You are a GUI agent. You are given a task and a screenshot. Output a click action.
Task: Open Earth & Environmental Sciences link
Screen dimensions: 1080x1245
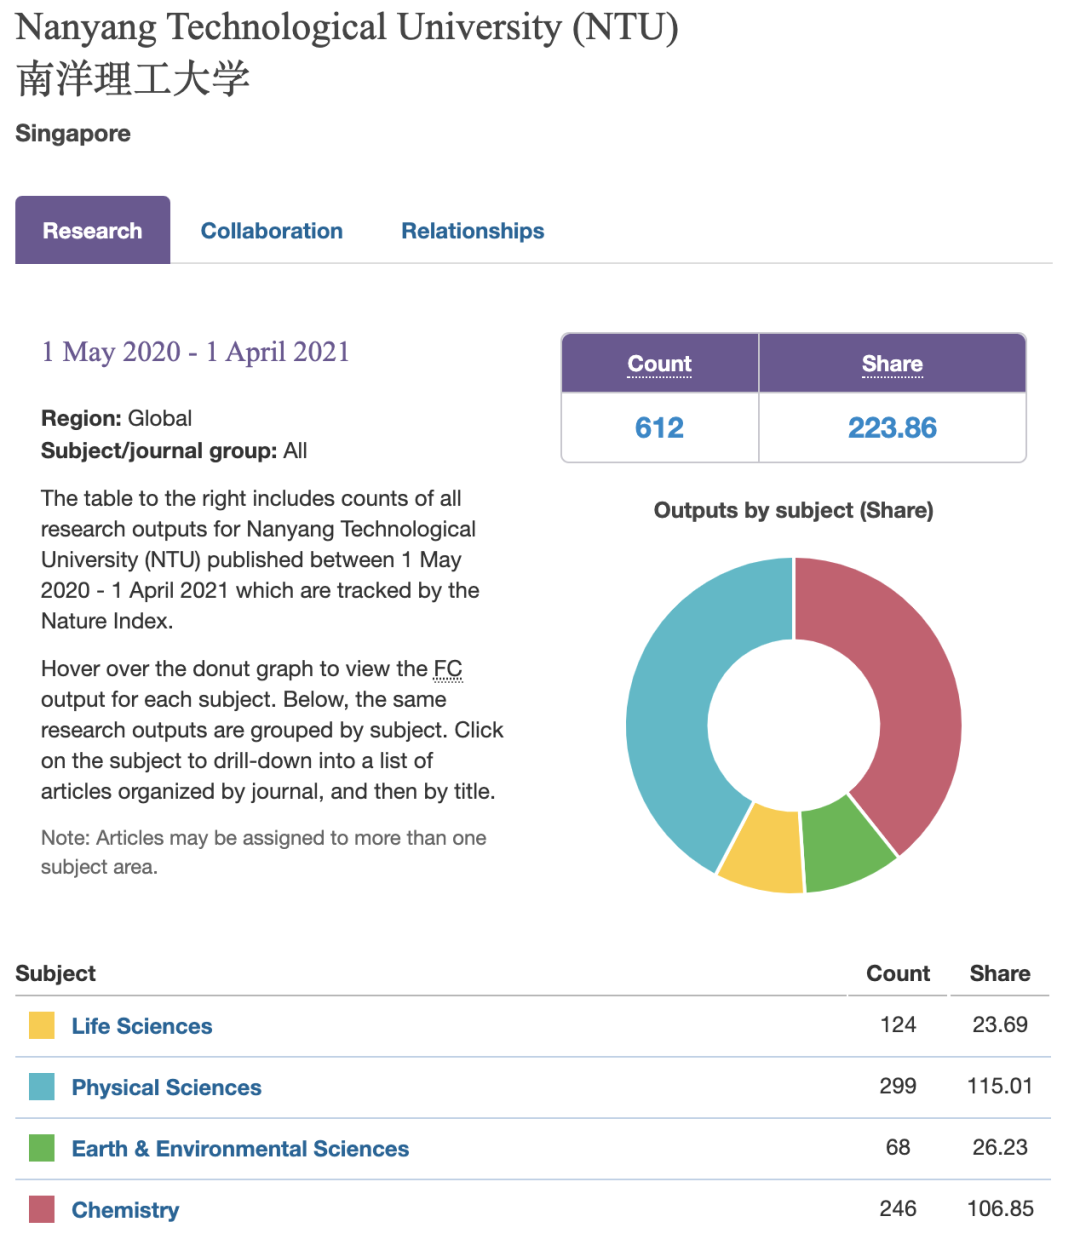240,1149
